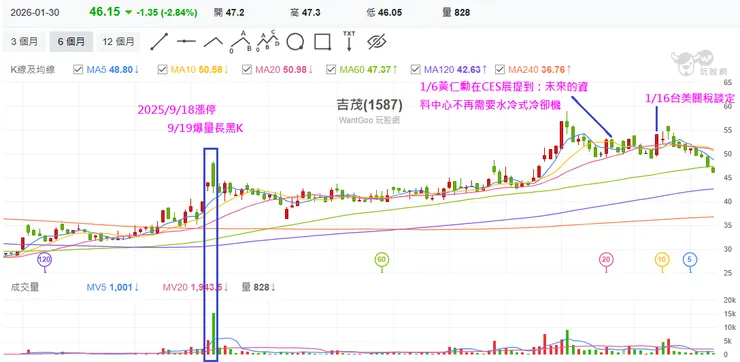Viewport: 740px width, 362px height.
Task: Uncheck the MA20 moving average checkbox
Action: (x=246, y=70)
